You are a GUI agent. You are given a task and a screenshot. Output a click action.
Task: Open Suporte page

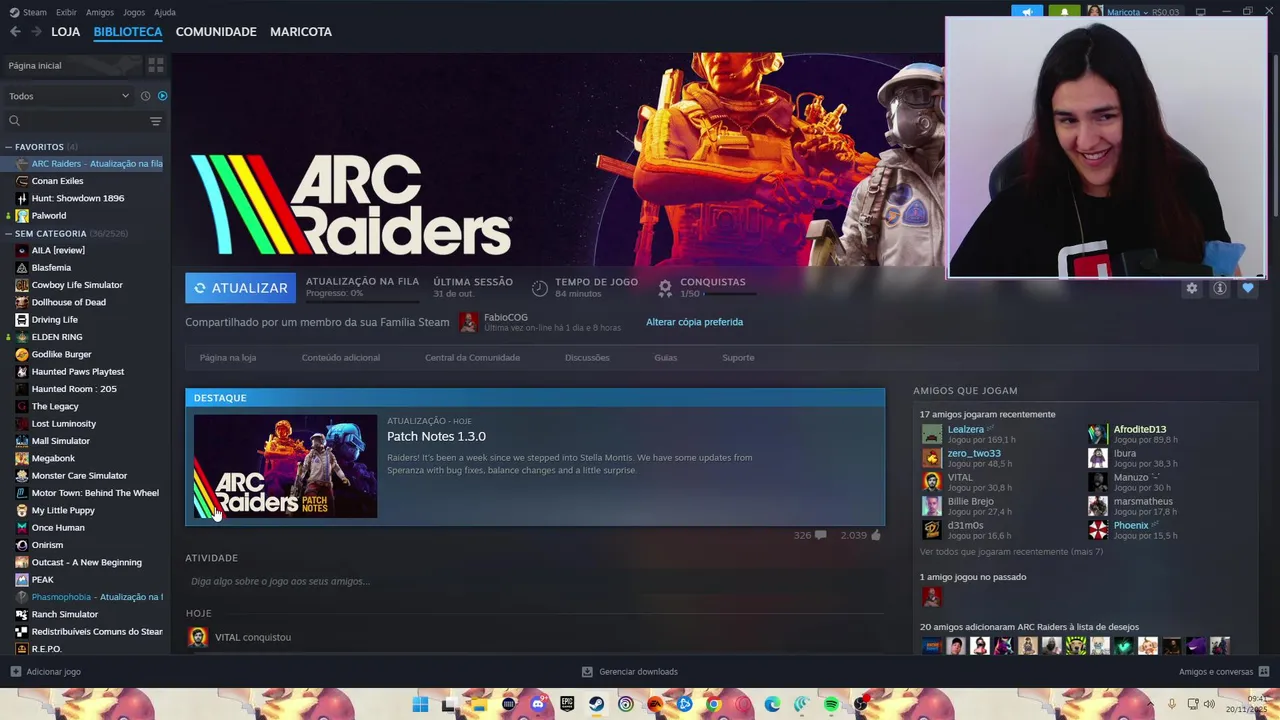[x=738, y=358]
